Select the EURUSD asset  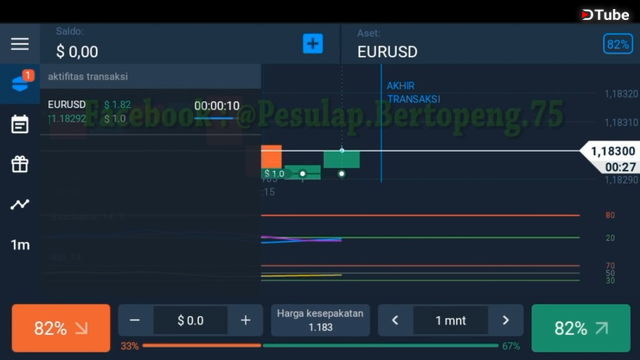(387, 52)
